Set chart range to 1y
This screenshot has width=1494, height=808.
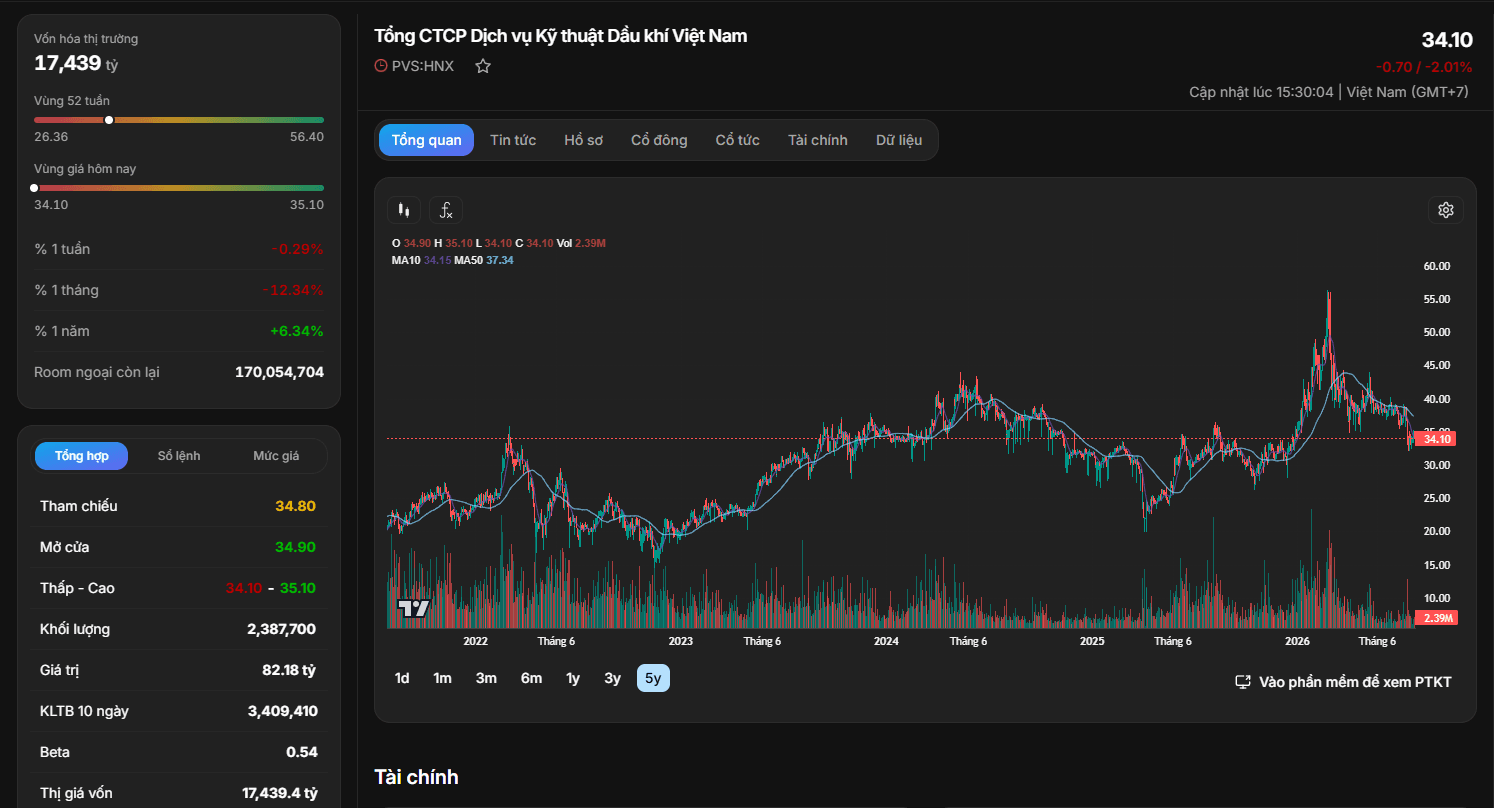tap(573, 678)
